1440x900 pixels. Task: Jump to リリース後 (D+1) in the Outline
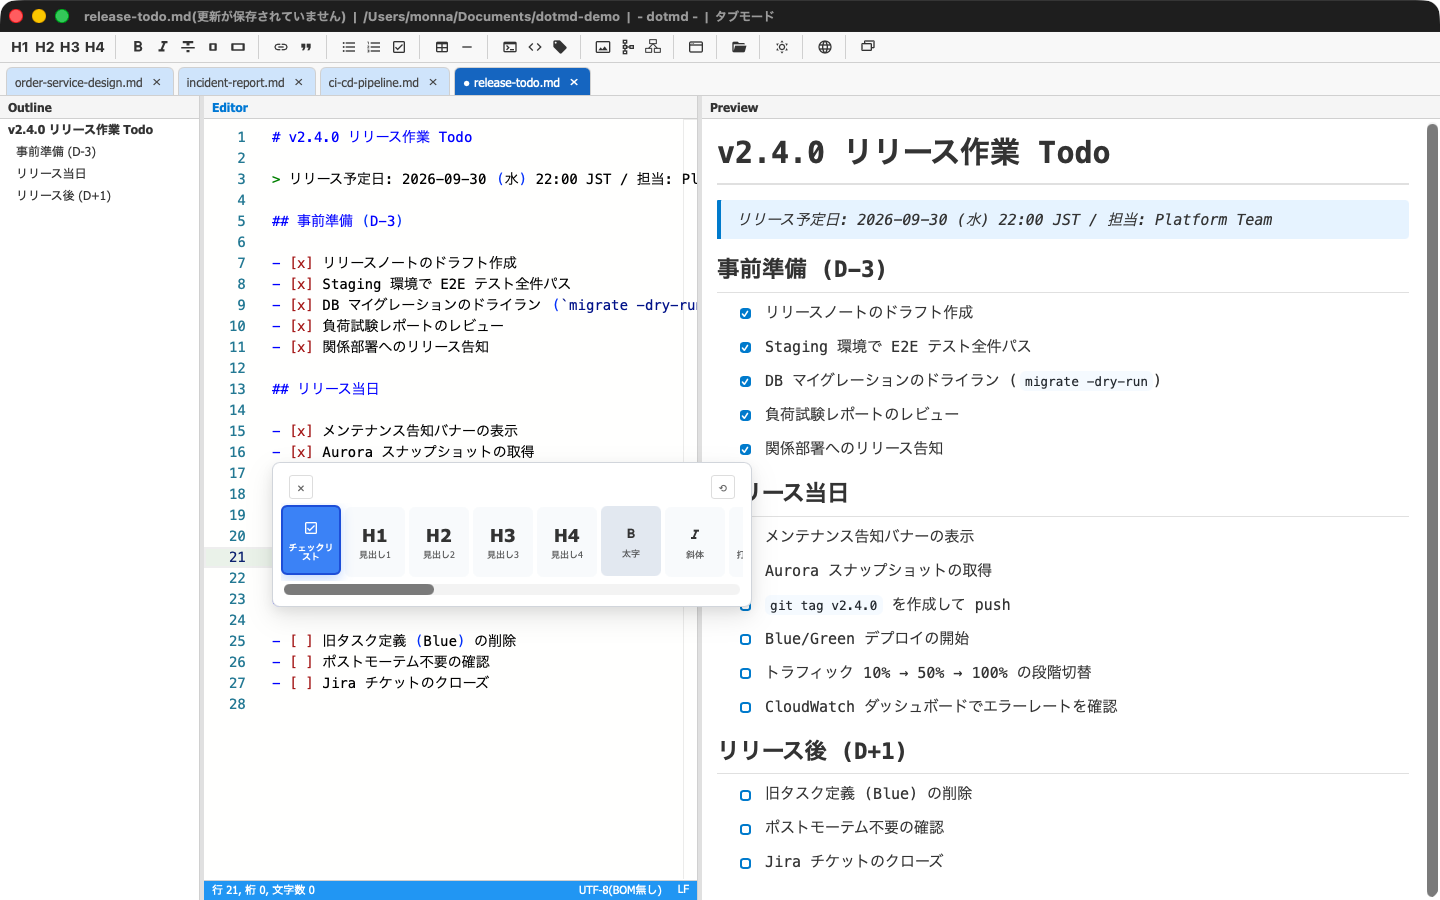(64, 196)
